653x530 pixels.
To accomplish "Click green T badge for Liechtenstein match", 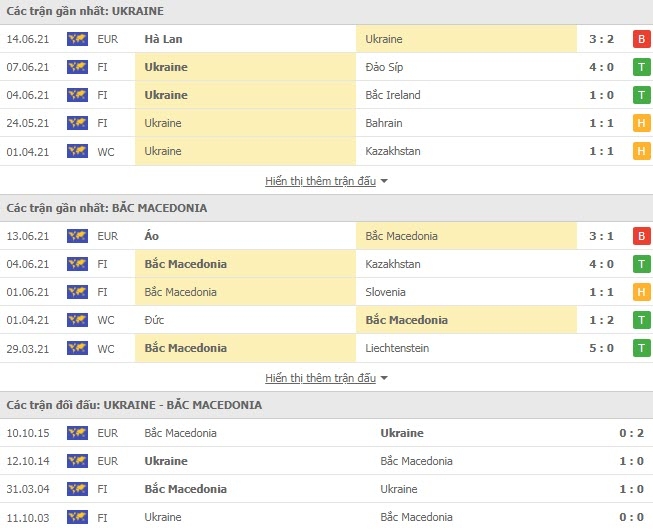I will [x=641, y=348].
